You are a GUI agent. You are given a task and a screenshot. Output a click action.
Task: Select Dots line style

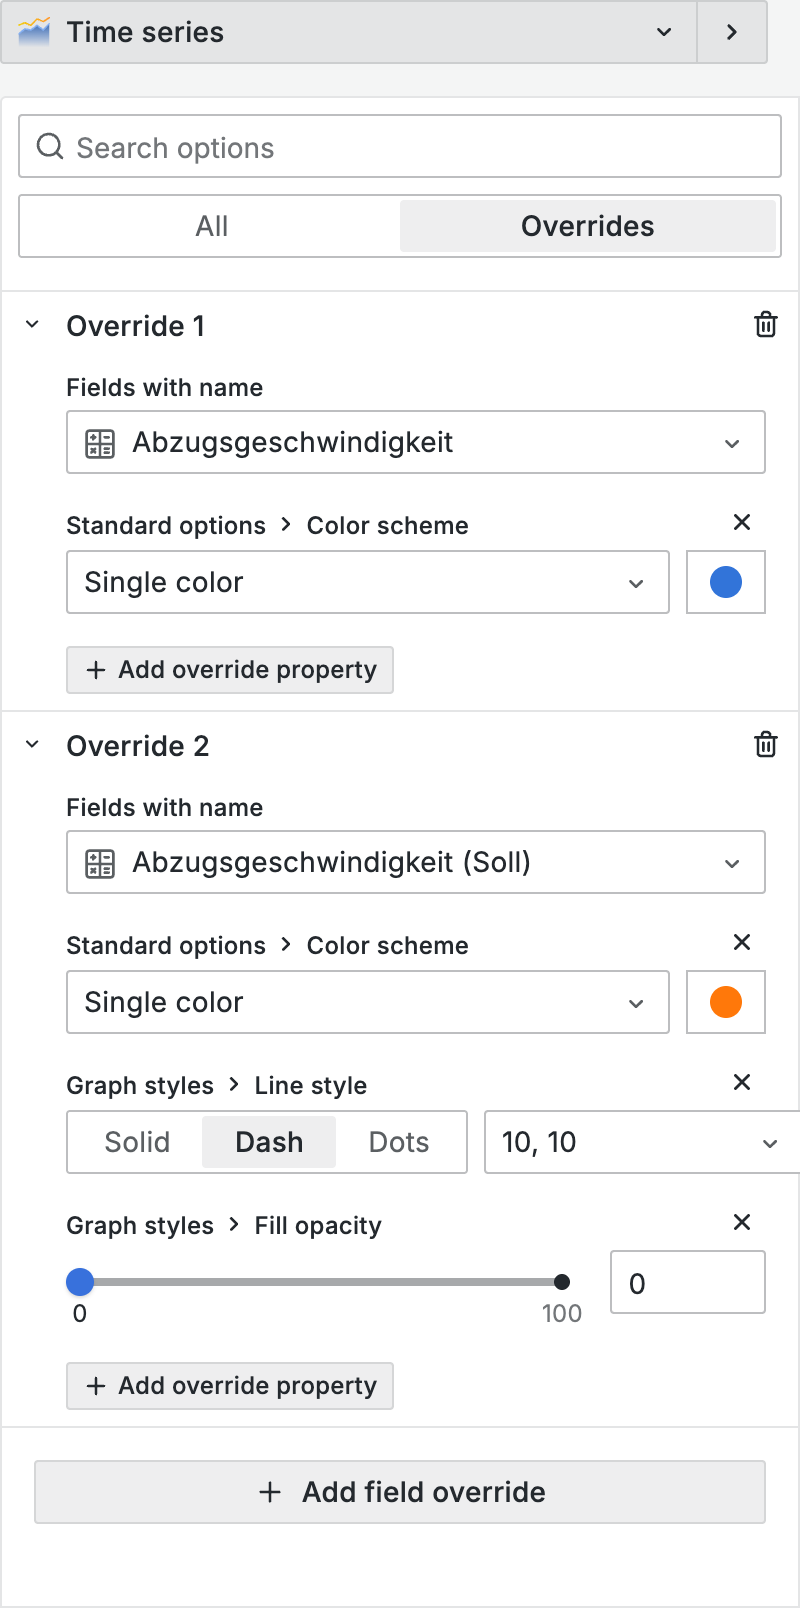[x=399, y=1142]
